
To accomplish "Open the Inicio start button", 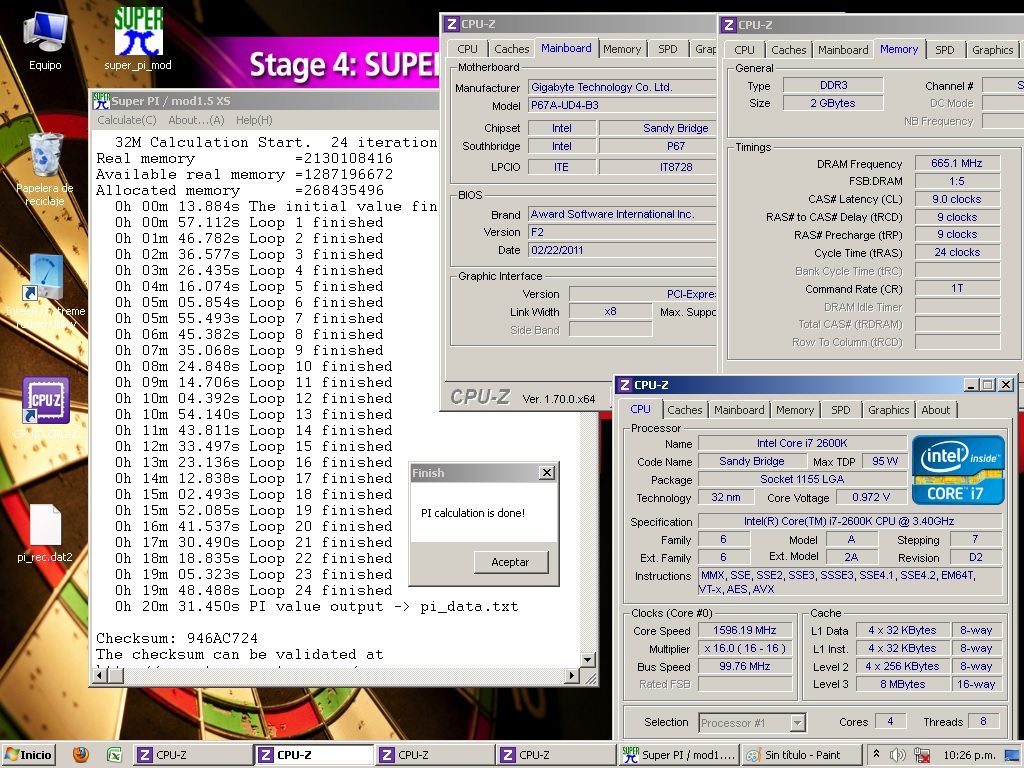I will click(28, 754).
